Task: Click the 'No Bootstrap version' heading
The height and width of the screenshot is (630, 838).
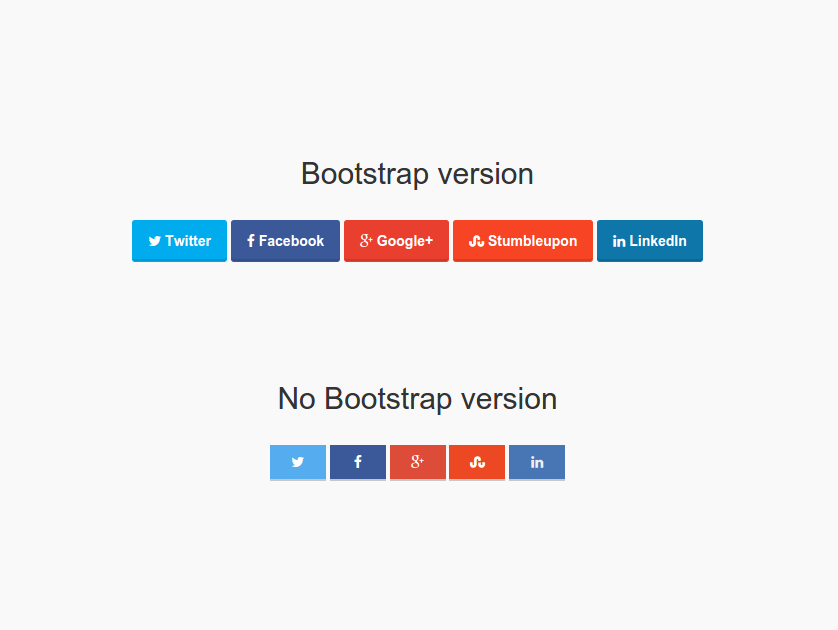Action: [417, 399]
